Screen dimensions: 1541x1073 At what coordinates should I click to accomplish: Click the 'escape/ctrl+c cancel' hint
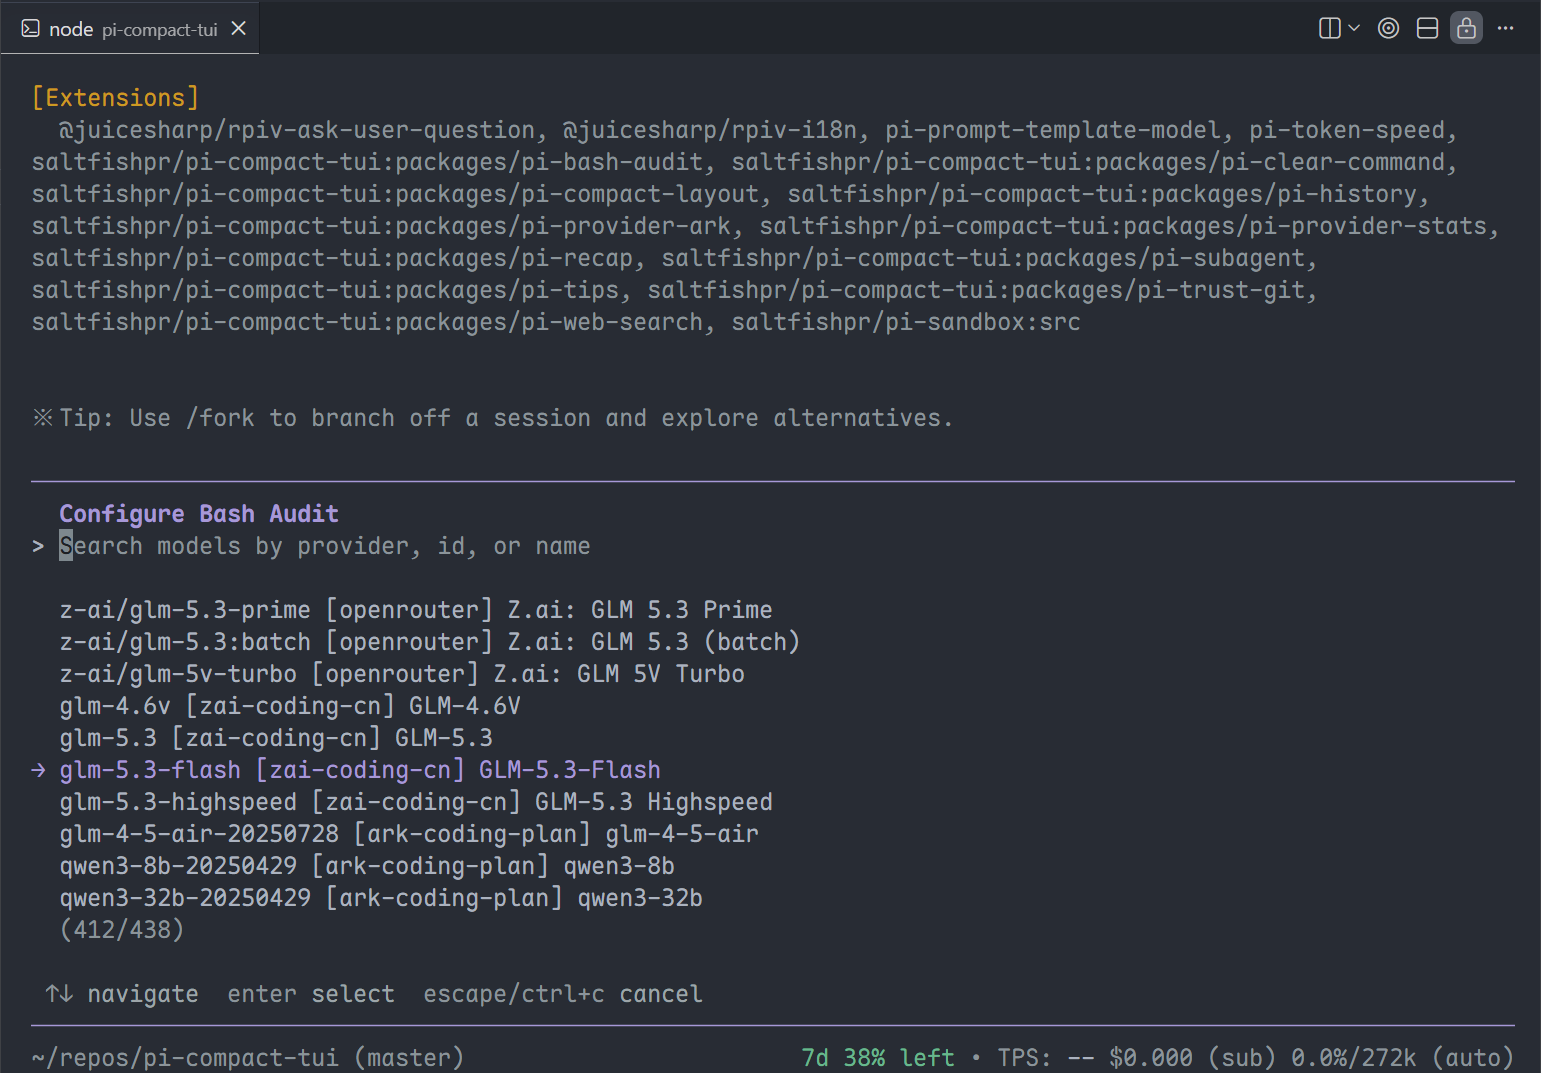pos(563,994)
